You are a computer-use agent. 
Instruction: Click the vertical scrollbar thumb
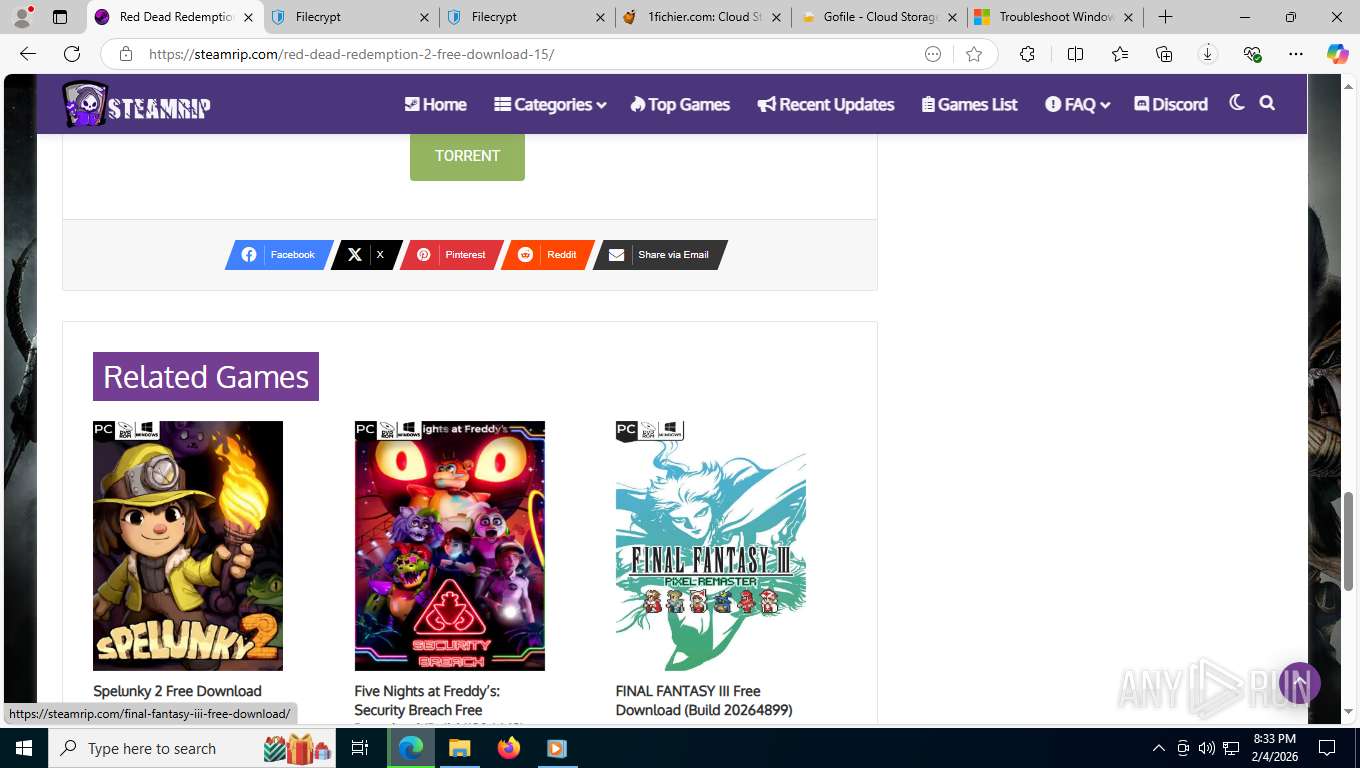click(1349, 541)
